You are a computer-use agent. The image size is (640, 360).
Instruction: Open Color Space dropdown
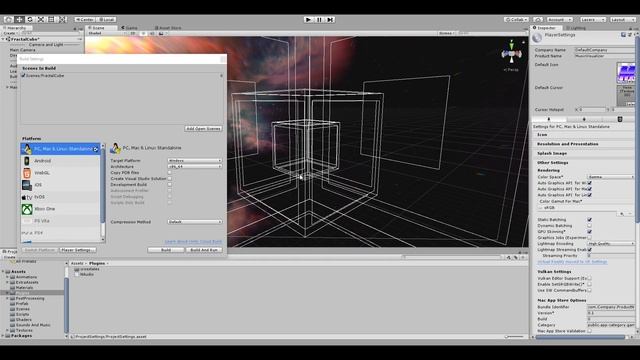point(611,177)
